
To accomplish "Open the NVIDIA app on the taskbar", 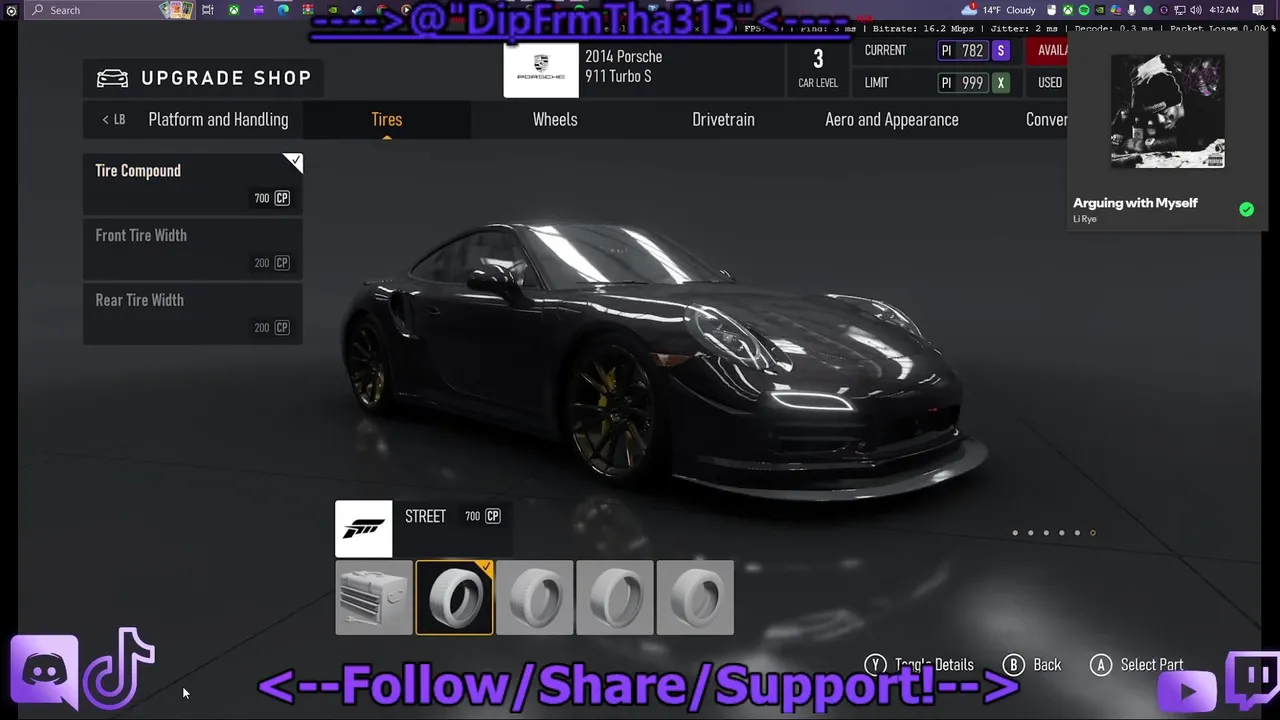I will (x=333, y=10).
